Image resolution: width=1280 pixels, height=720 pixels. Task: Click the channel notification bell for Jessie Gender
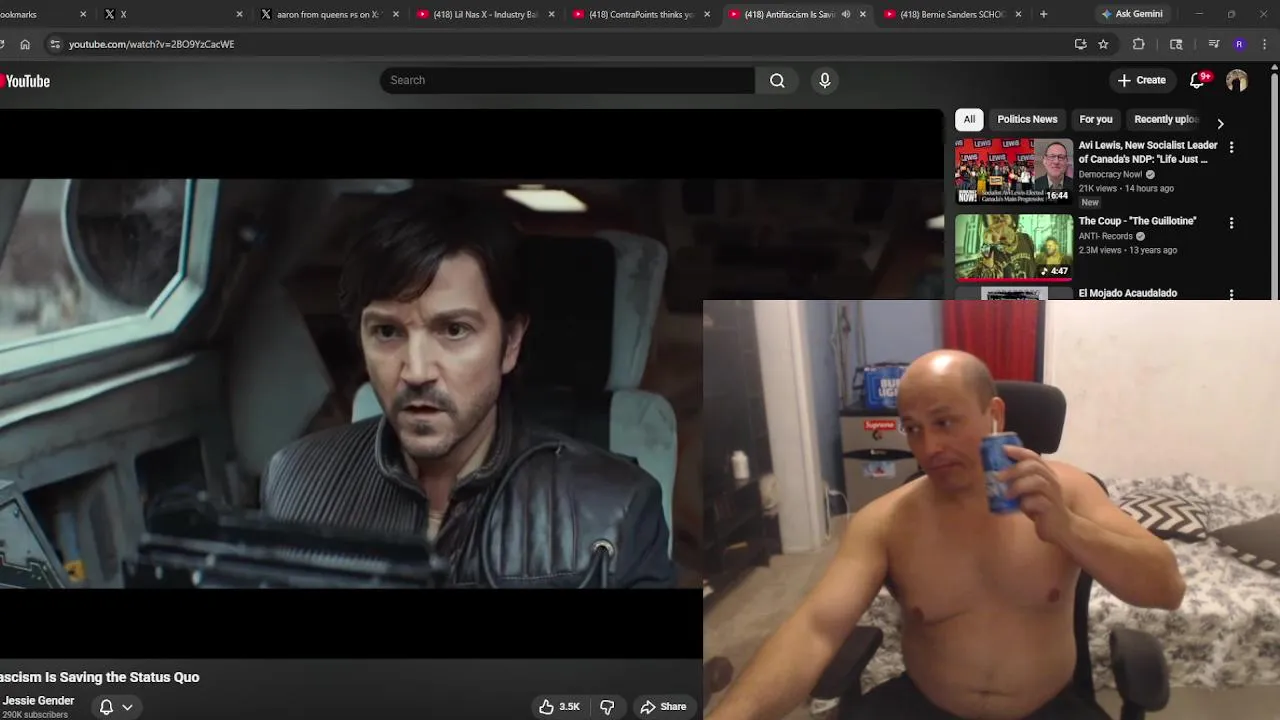[106, 707]
